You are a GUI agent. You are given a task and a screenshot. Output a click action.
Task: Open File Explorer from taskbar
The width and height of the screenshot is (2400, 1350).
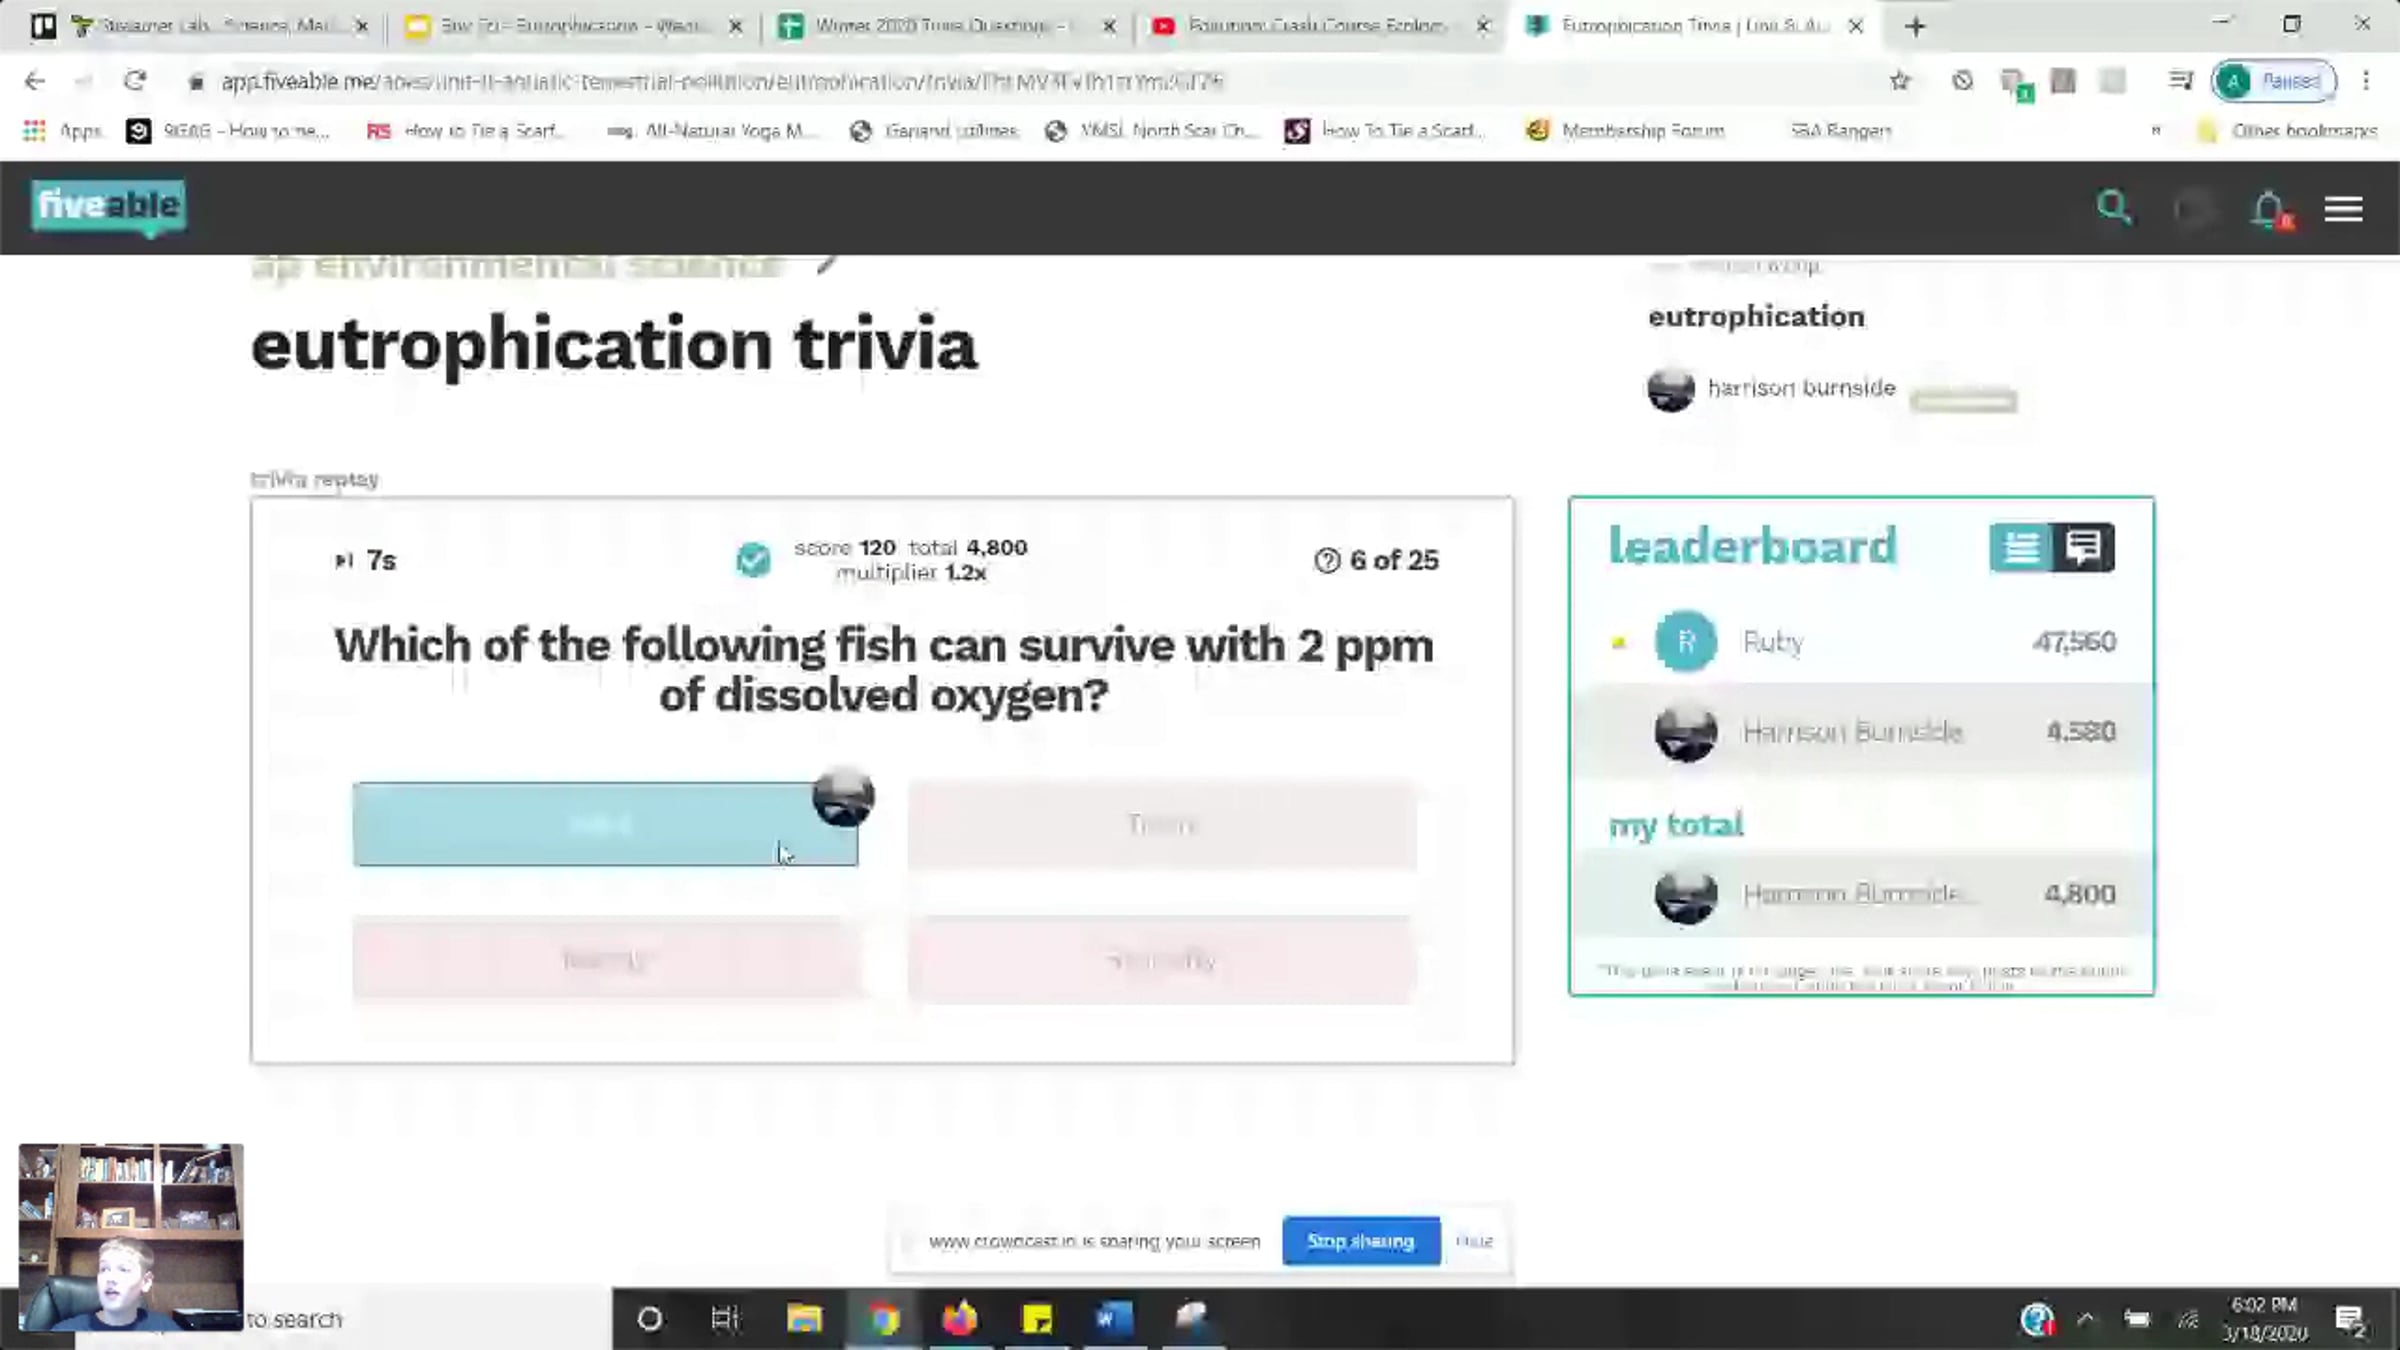(804, 1319)
